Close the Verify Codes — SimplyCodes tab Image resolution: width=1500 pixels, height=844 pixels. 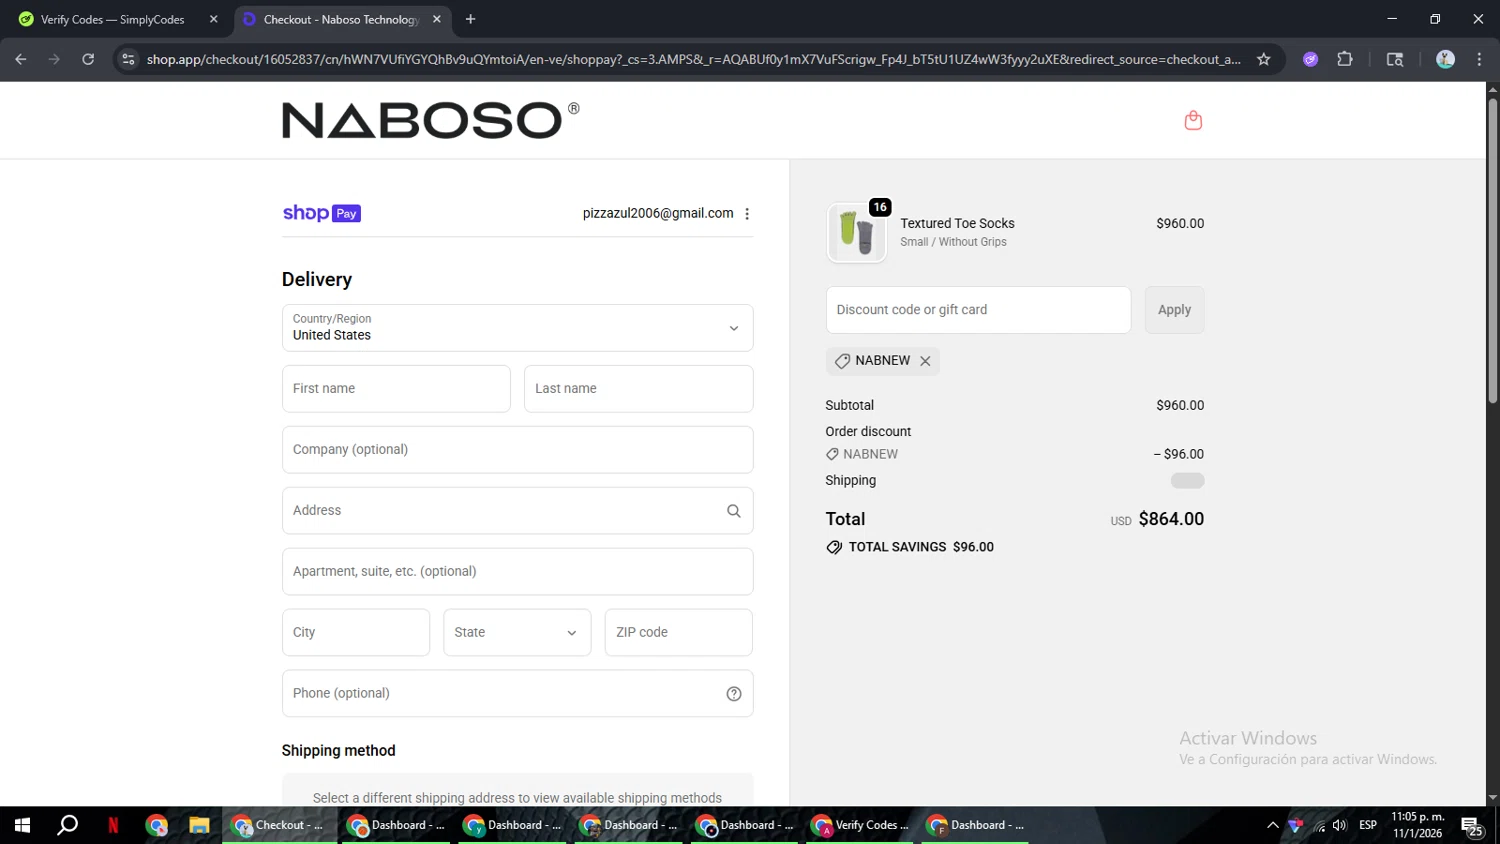(x=213, y=19)
